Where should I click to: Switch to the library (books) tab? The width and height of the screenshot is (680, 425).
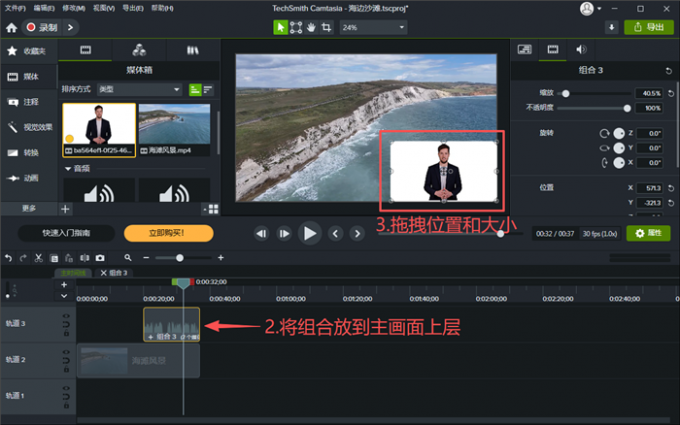(x=193, y=50)
